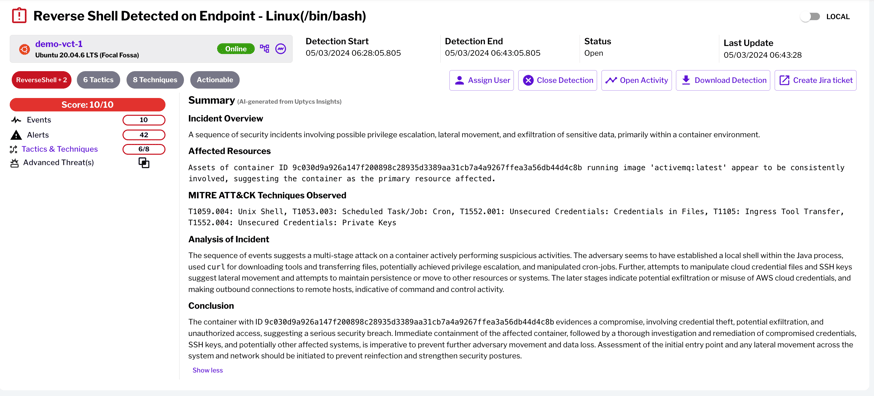The height and width of the screenshot is (396, 874).
Task: Select the Actionable tag
Action: (215, 80)
